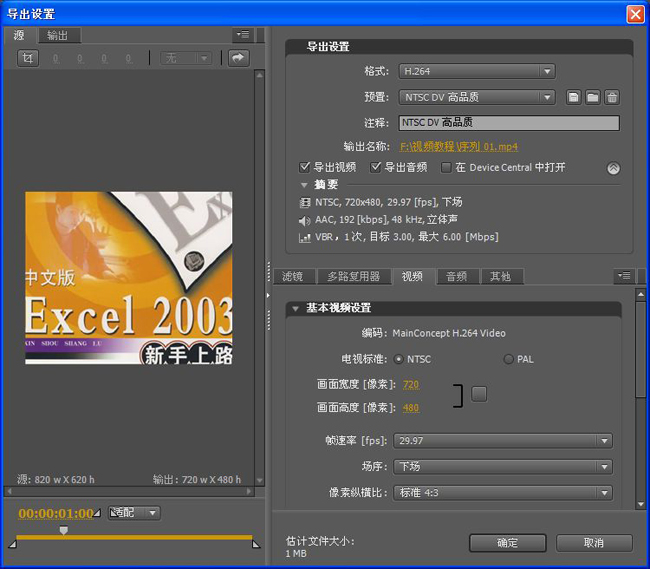Image resolution: width=650 pixels, height=569 pixels.
Task: Open the 预置 NTSC DV 高品质 dropdown
Action: (476, 97)
